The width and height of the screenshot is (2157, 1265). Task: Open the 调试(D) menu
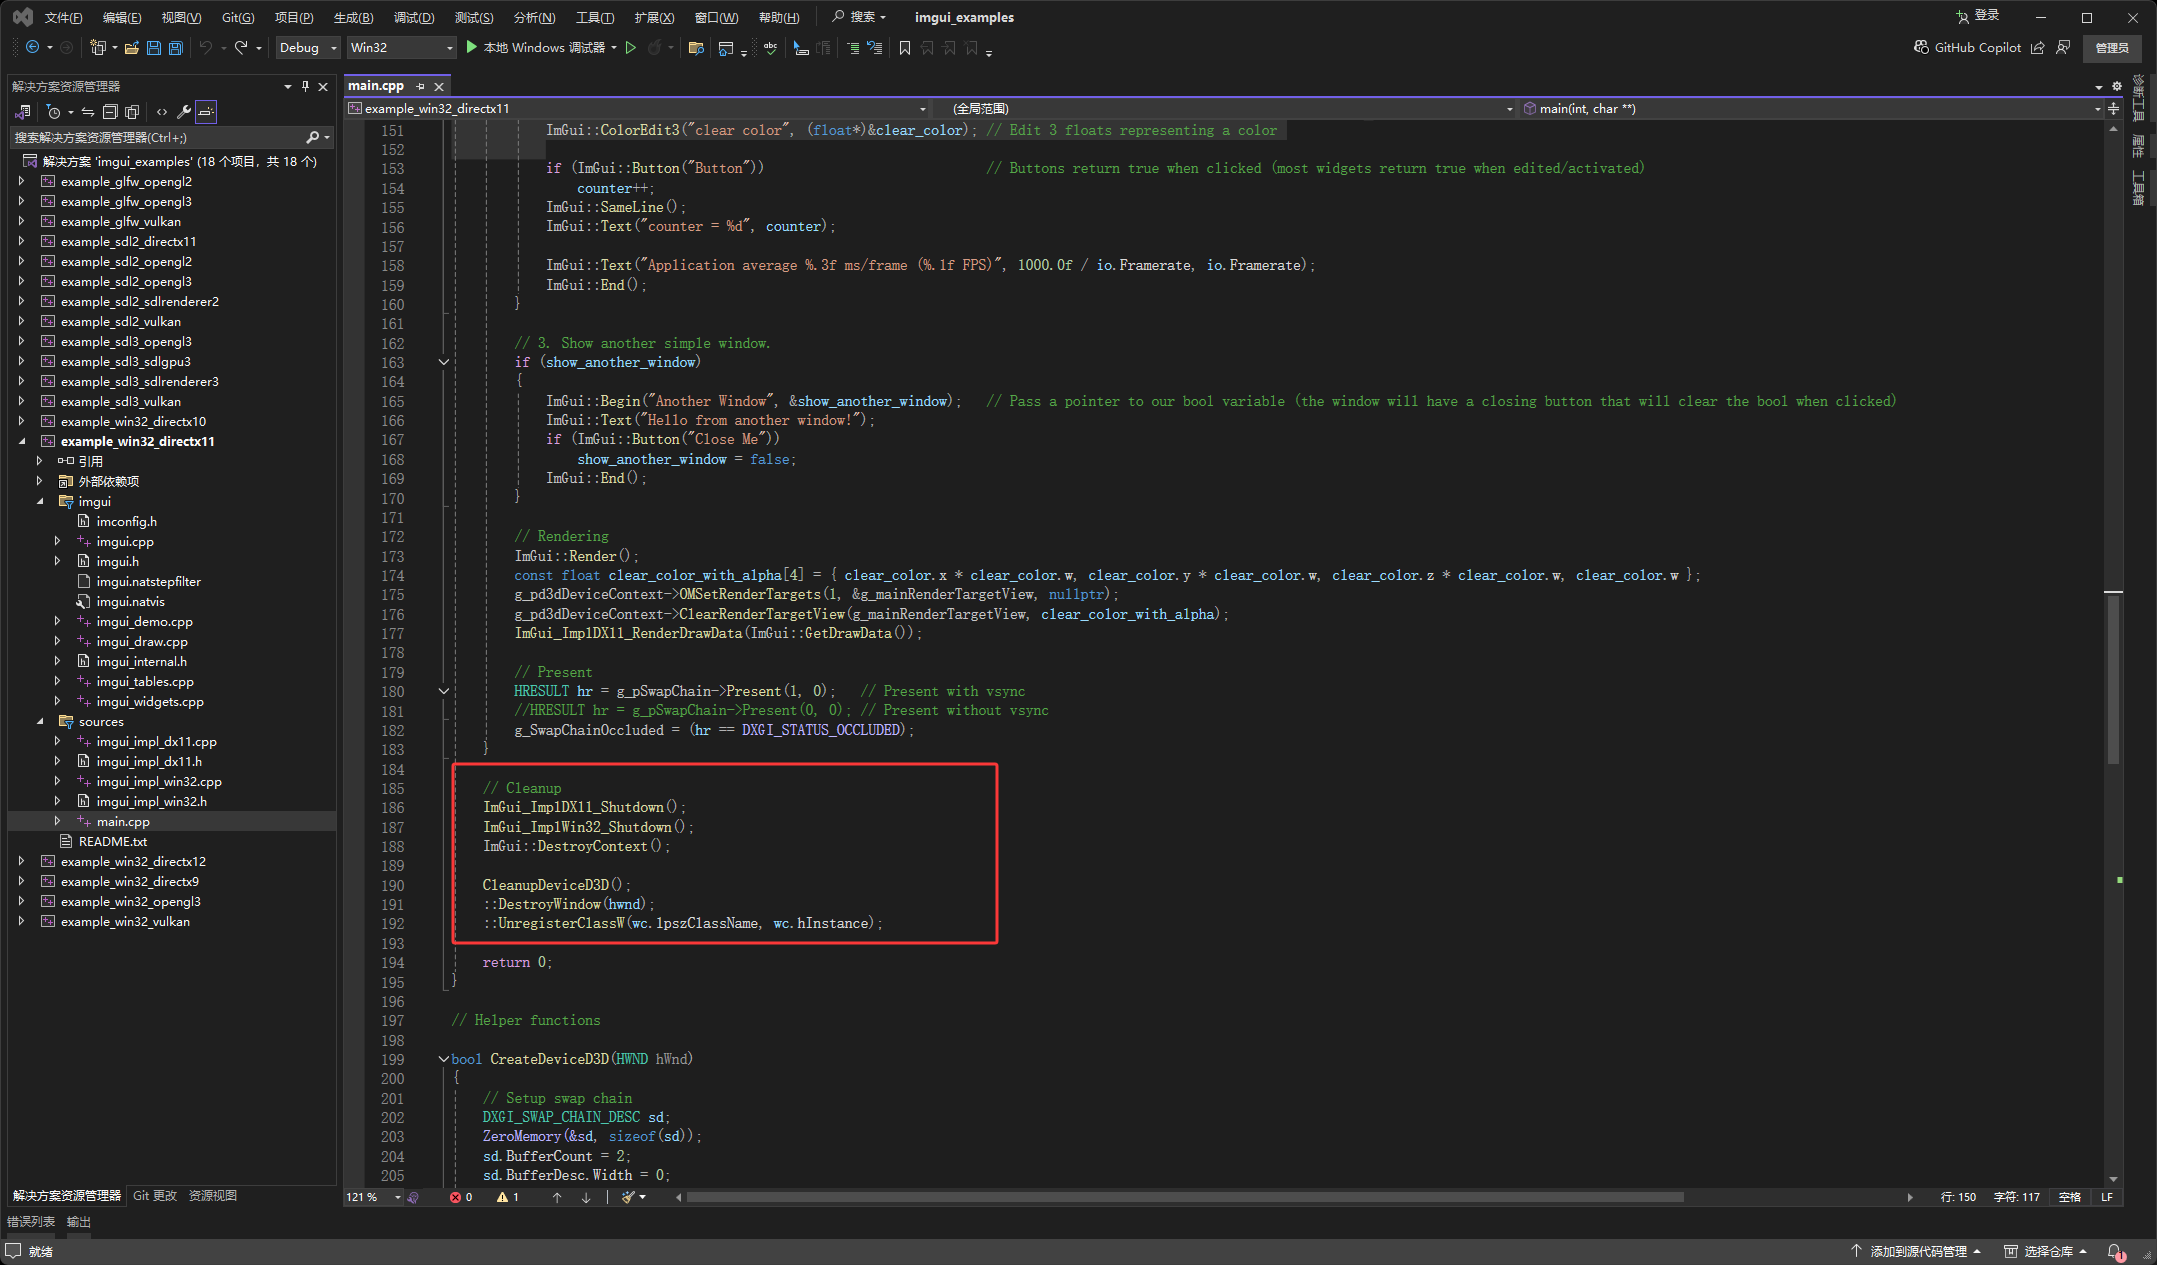point(414,17)
